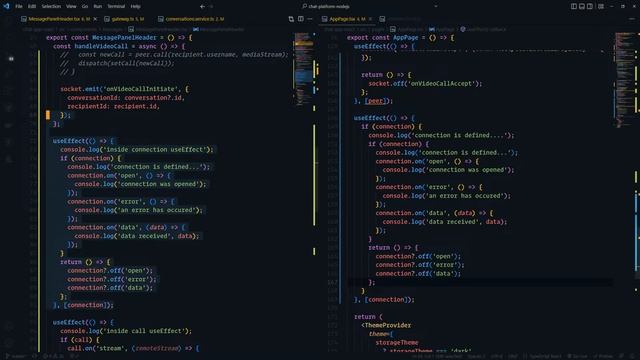Screen dimensions: 640x360
Task: Click socket.off('onVideoCallAccept') line
Action: [425, 84]
